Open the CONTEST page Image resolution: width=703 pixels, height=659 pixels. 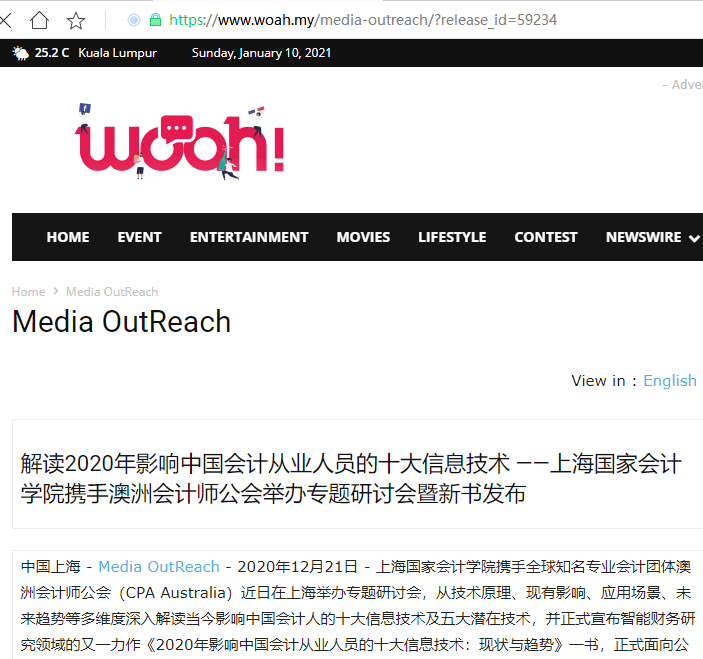[546, 237]
